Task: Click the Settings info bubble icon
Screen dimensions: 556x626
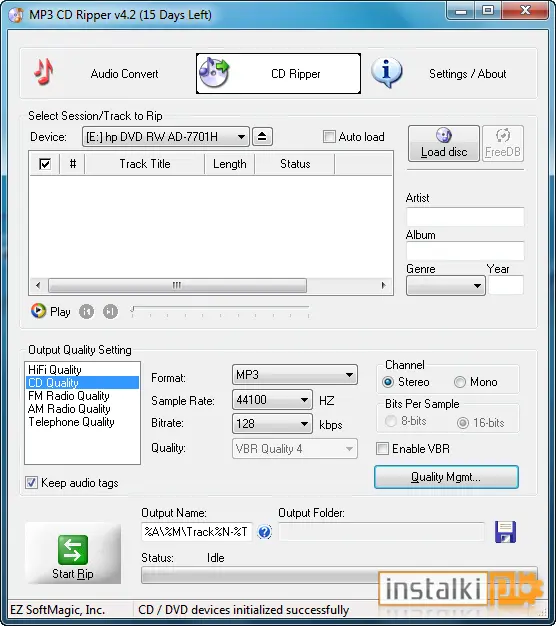Action: tap(386, 72)
